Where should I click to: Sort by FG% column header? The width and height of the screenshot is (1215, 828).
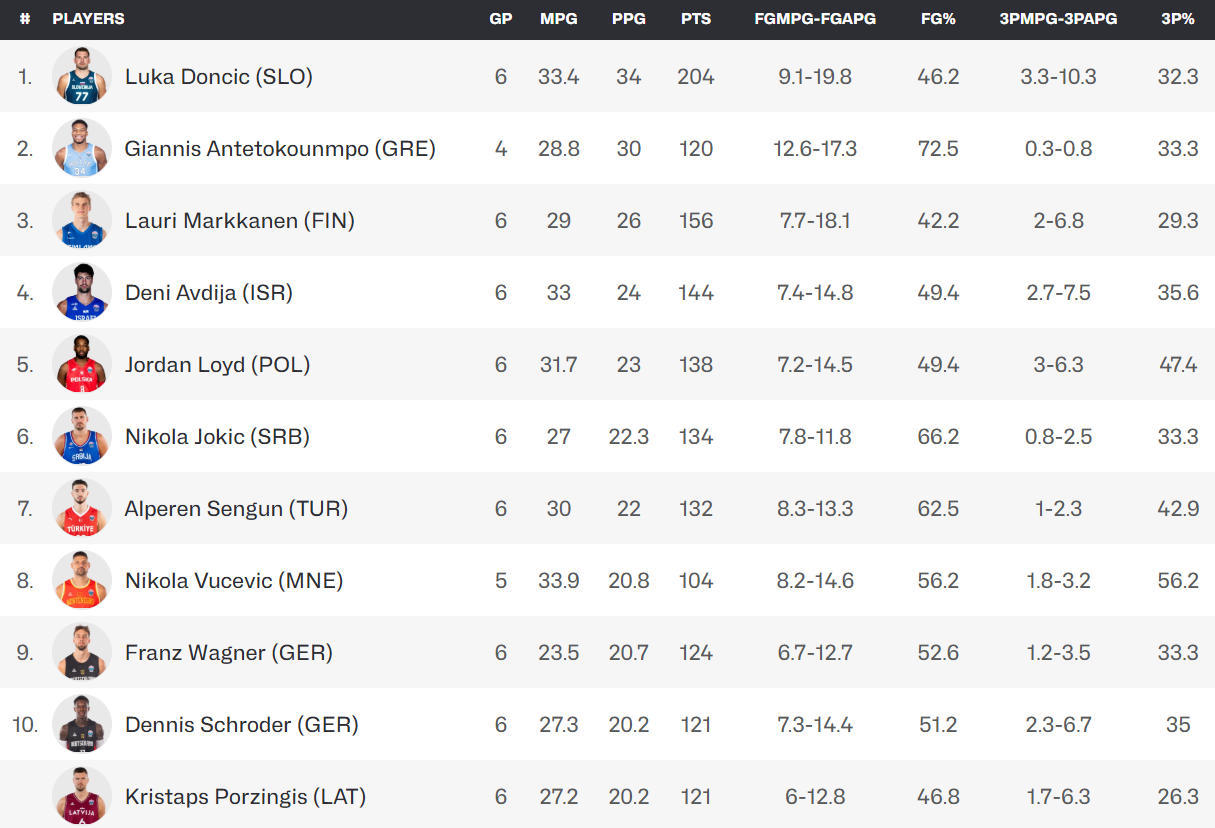click(938, 19)
